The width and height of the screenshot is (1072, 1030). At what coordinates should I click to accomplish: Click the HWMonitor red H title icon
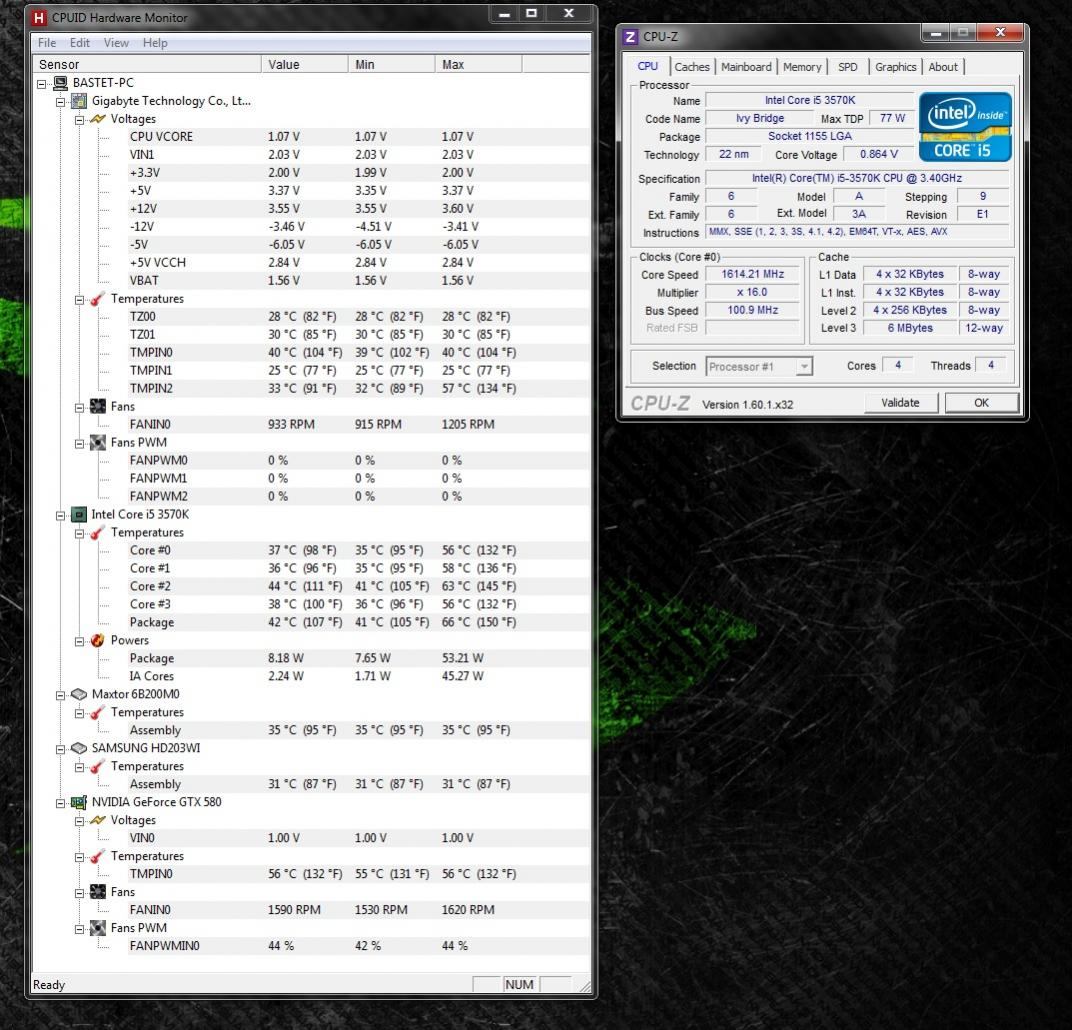pos(40,18)
